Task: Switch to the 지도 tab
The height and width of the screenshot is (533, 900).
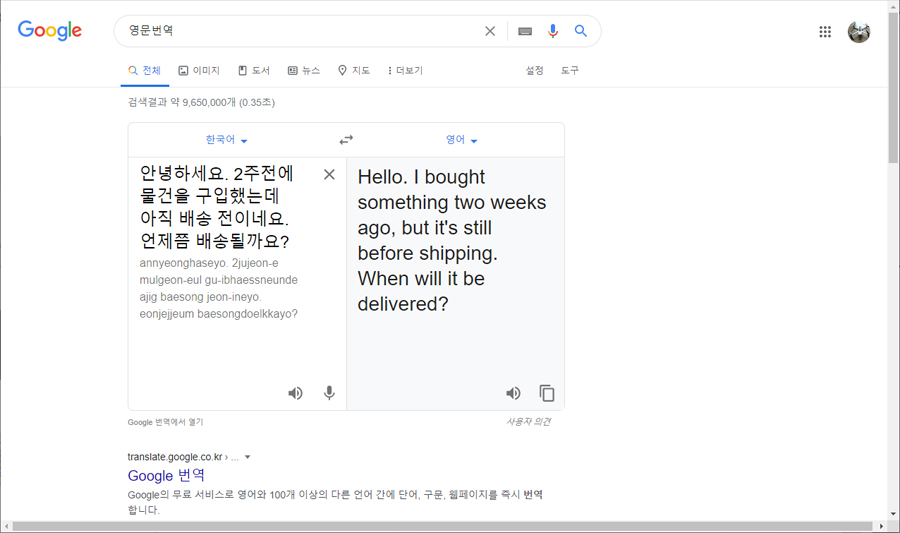Action: [x=354, y=71]
